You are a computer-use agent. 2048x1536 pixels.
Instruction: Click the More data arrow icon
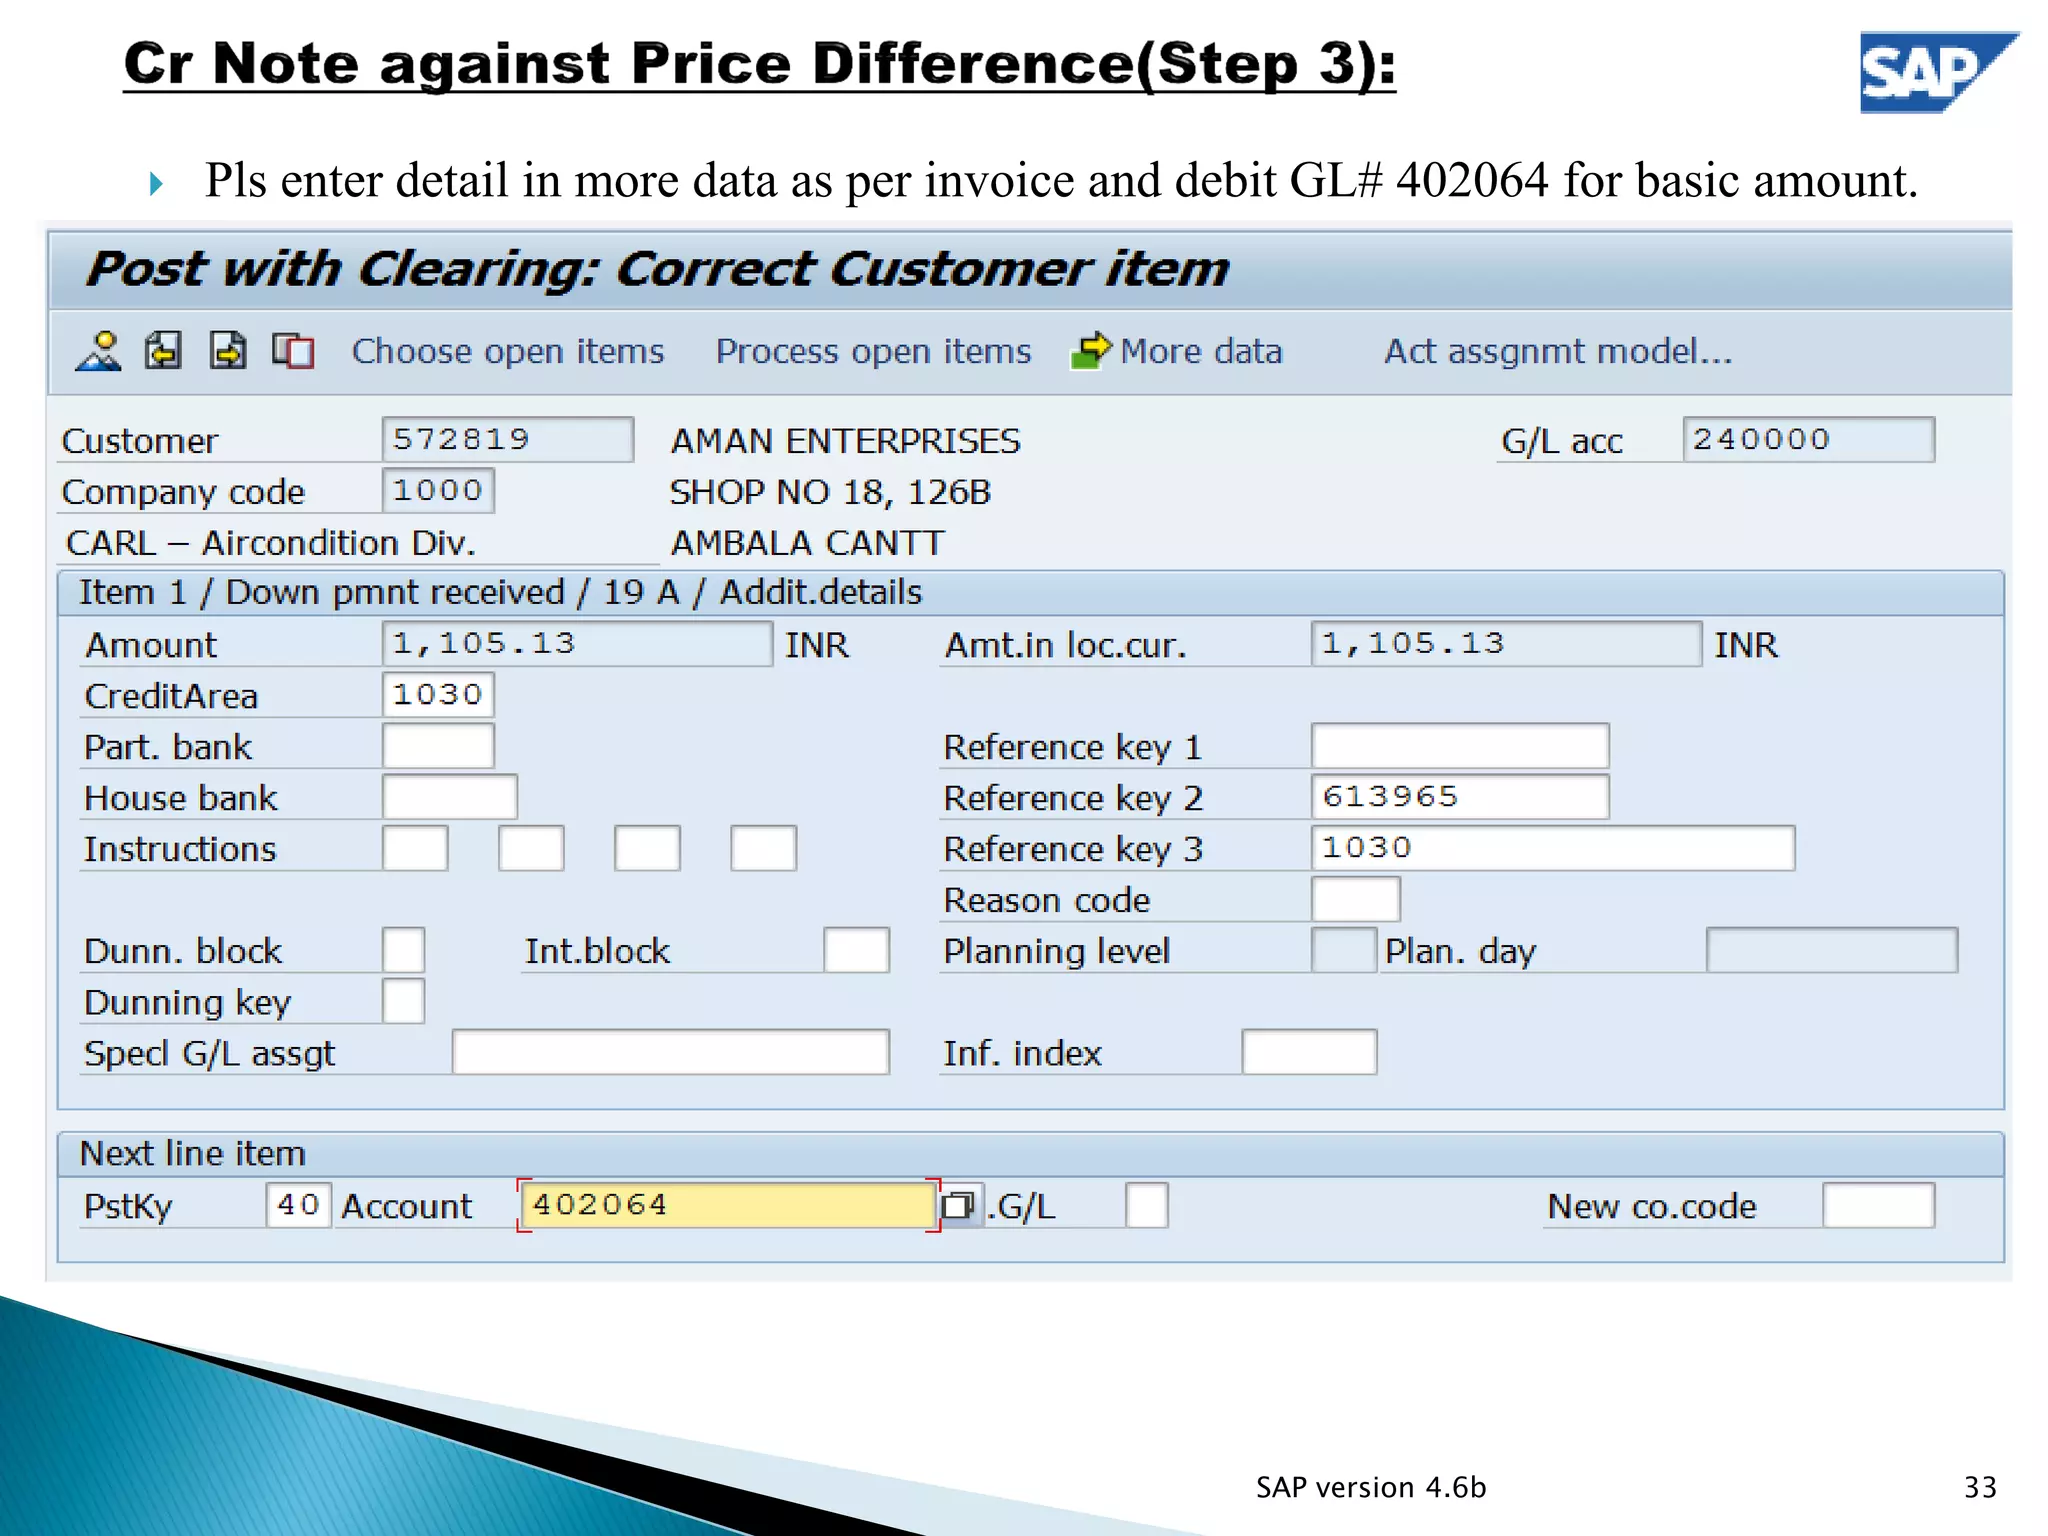coord(1091,351)
